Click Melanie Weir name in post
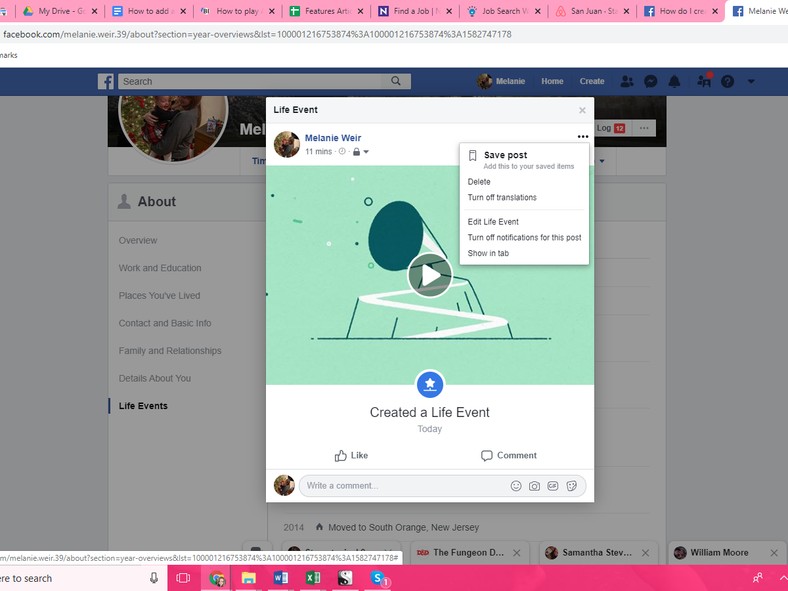This screenshot has height=591, width=788. pyautogui.click(x=333, y=138)
